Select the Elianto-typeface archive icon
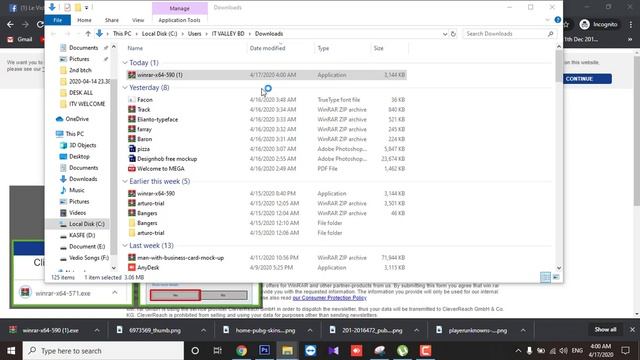The width and height of the screenshot is (640, 360). click(132, 119)
